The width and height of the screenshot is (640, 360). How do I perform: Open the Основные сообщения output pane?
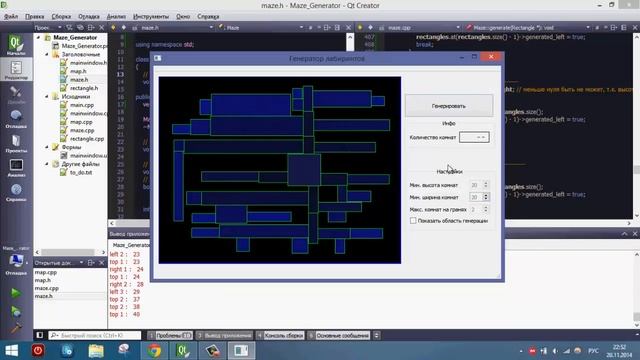[338, 336]
